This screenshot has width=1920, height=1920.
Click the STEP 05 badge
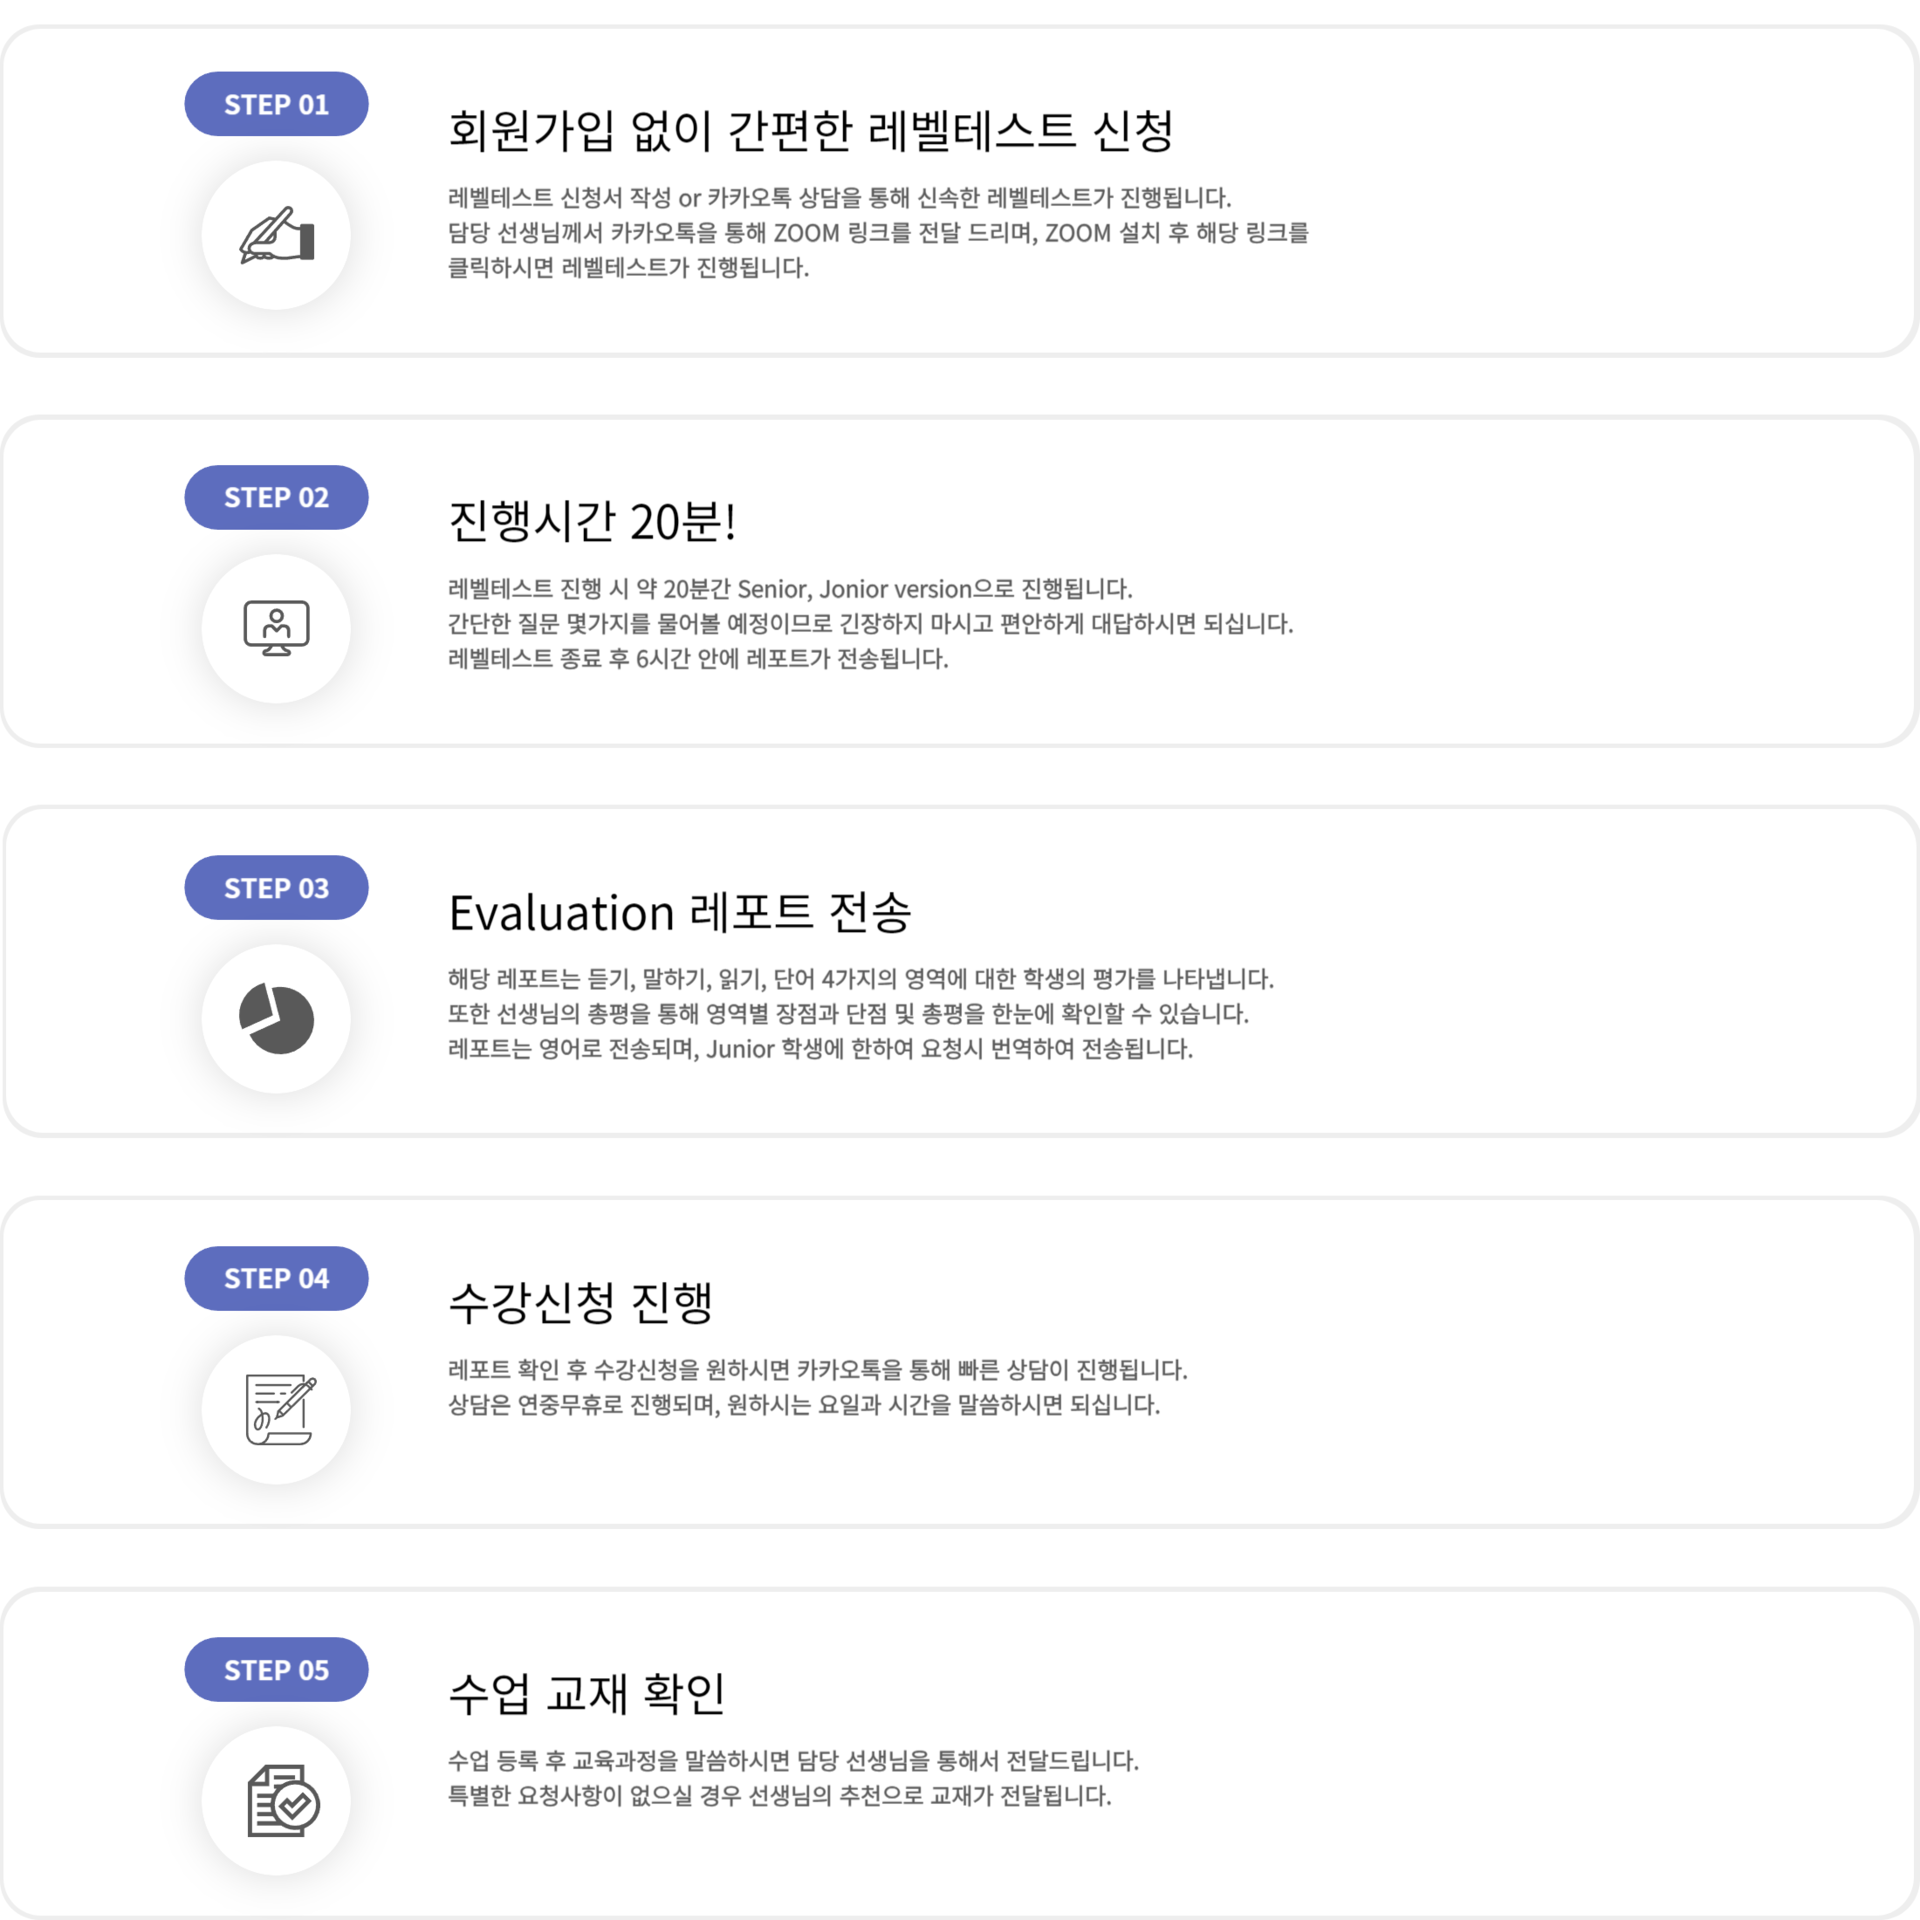tap(276, 1669)
